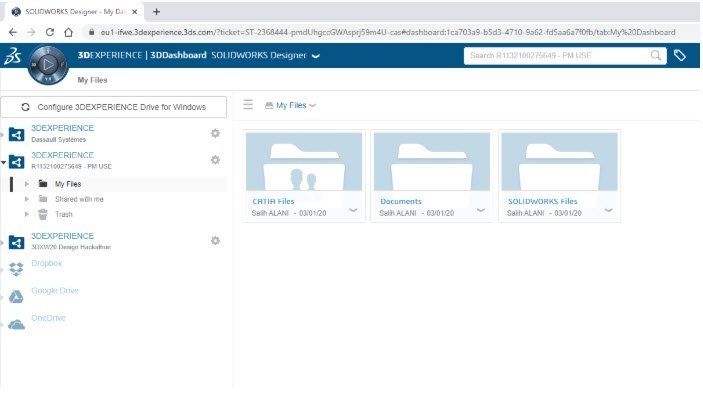Click the Dassault Systèmes 3DEXPERIENCE drive icon
This screenshot has width=703, height=400.
[17, 134]
